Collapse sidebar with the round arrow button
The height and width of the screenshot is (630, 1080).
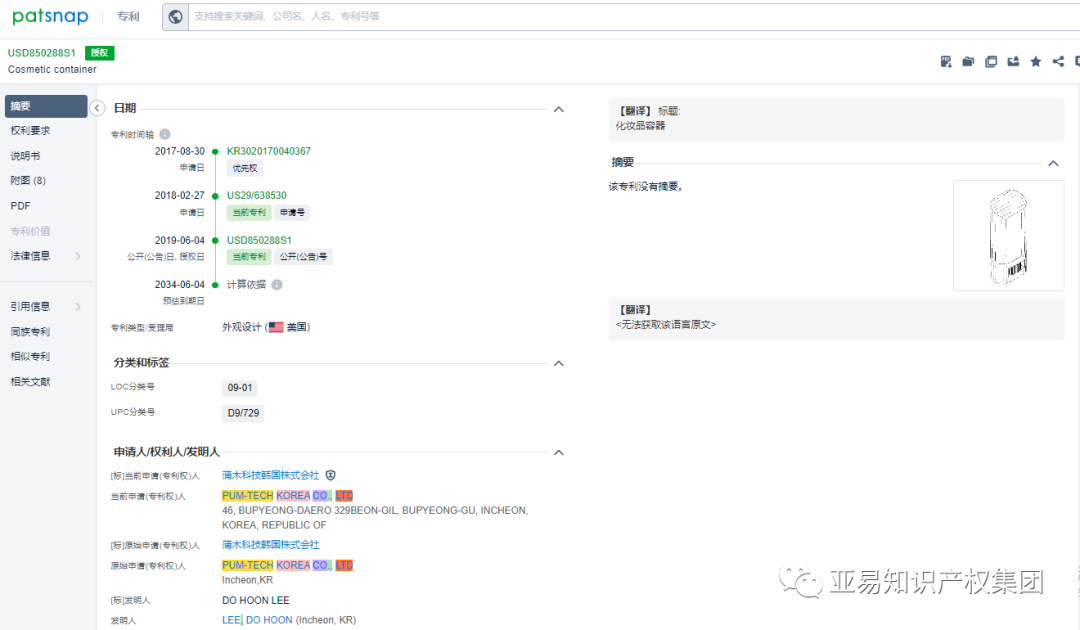(97, 108)
